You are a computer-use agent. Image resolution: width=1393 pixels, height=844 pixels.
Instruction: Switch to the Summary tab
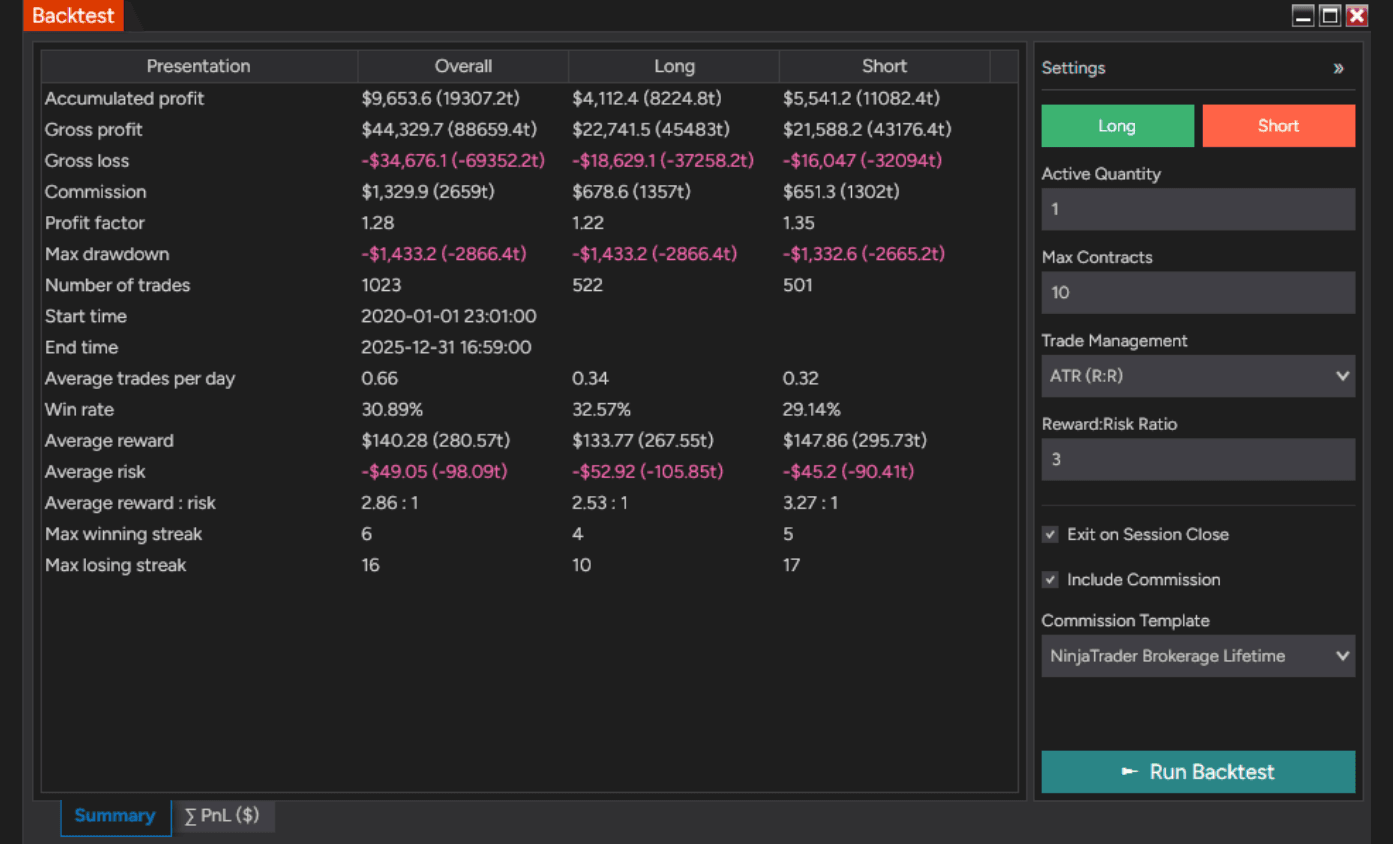pos(115,816)
